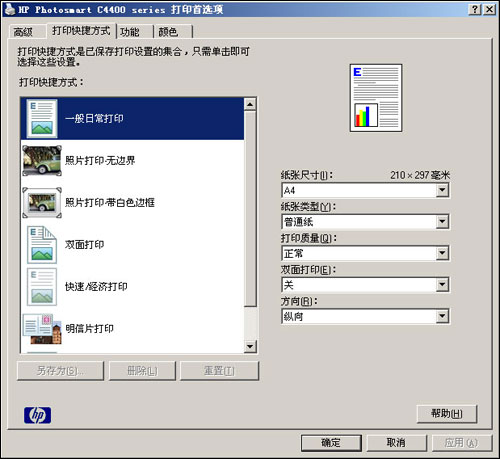The width and height of the screenshot is (500, 459).
Task: Click the shortcut list scroll up arrow
Action: click(250, 104)
